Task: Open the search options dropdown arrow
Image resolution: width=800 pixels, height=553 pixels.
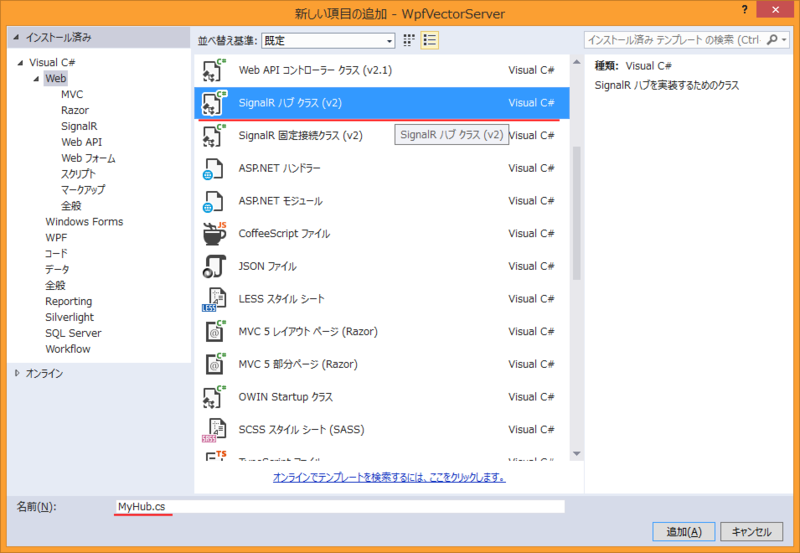Action: tap(784, 40)
